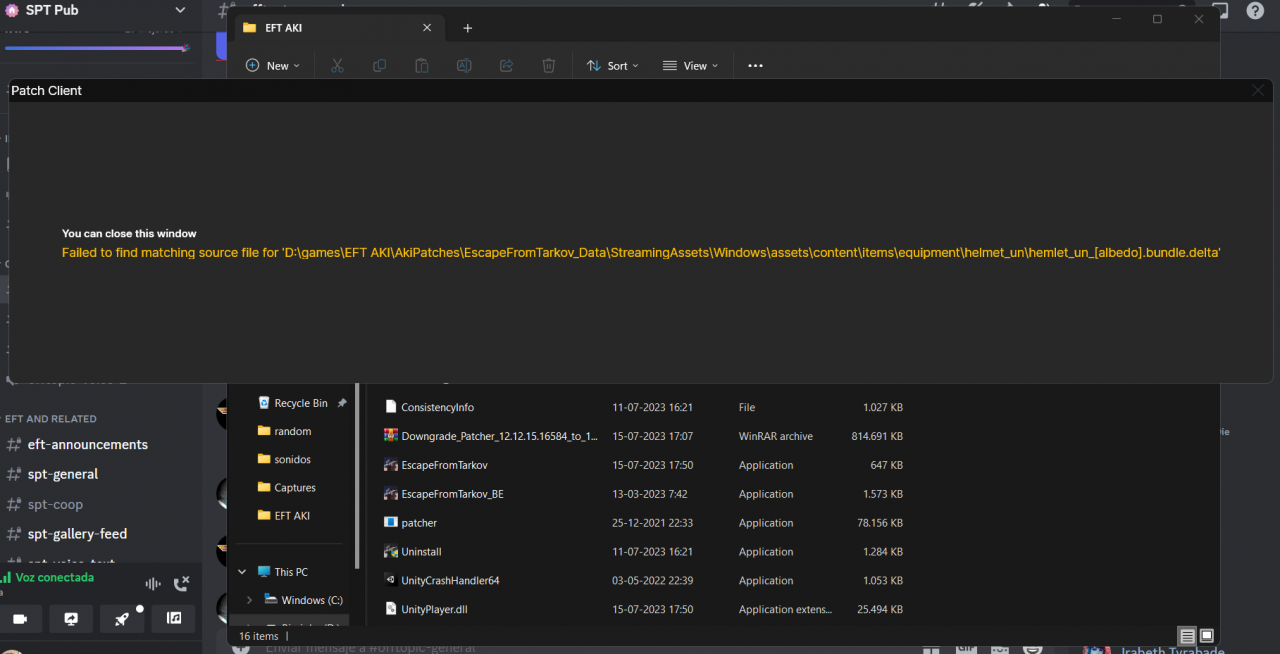
Task: Start an activity with rocket icon
Action: [122, 619]
